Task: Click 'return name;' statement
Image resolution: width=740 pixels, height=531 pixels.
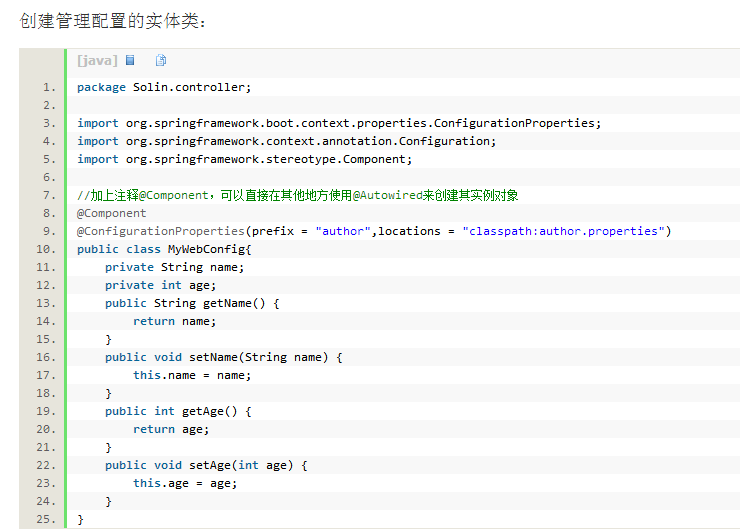Action: [175, 321]
